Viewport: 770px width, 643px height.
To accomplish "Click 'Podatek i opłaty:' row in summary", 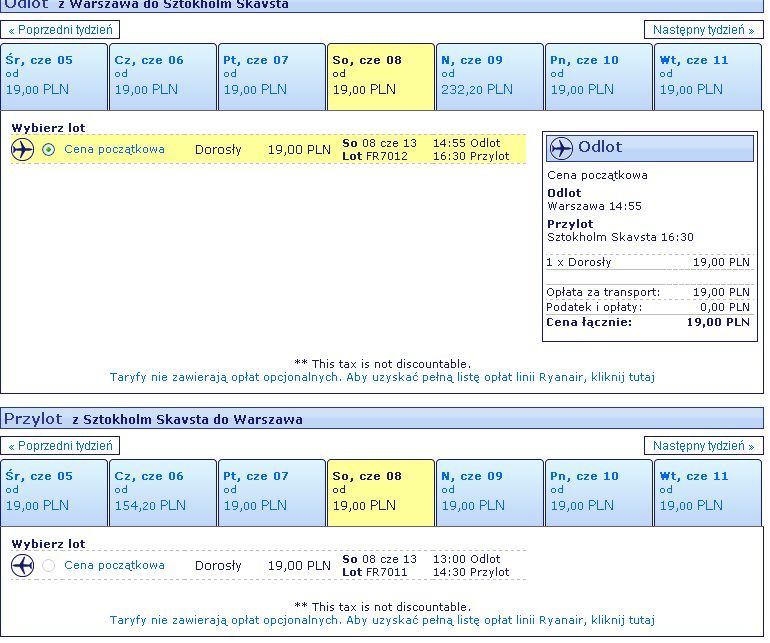I will pyautogui.click(x=648, y=308).
